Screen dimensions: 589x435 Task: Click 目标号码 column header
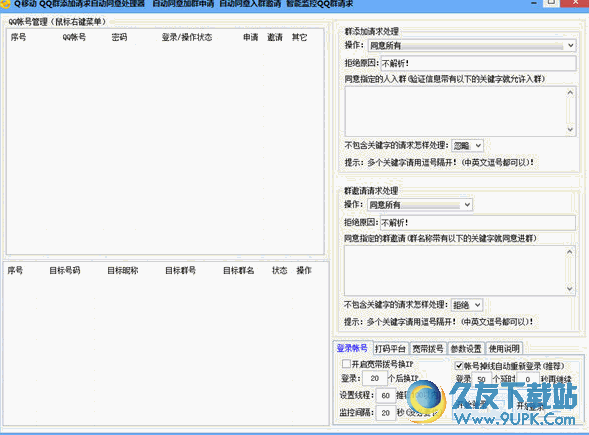point(65,270)
